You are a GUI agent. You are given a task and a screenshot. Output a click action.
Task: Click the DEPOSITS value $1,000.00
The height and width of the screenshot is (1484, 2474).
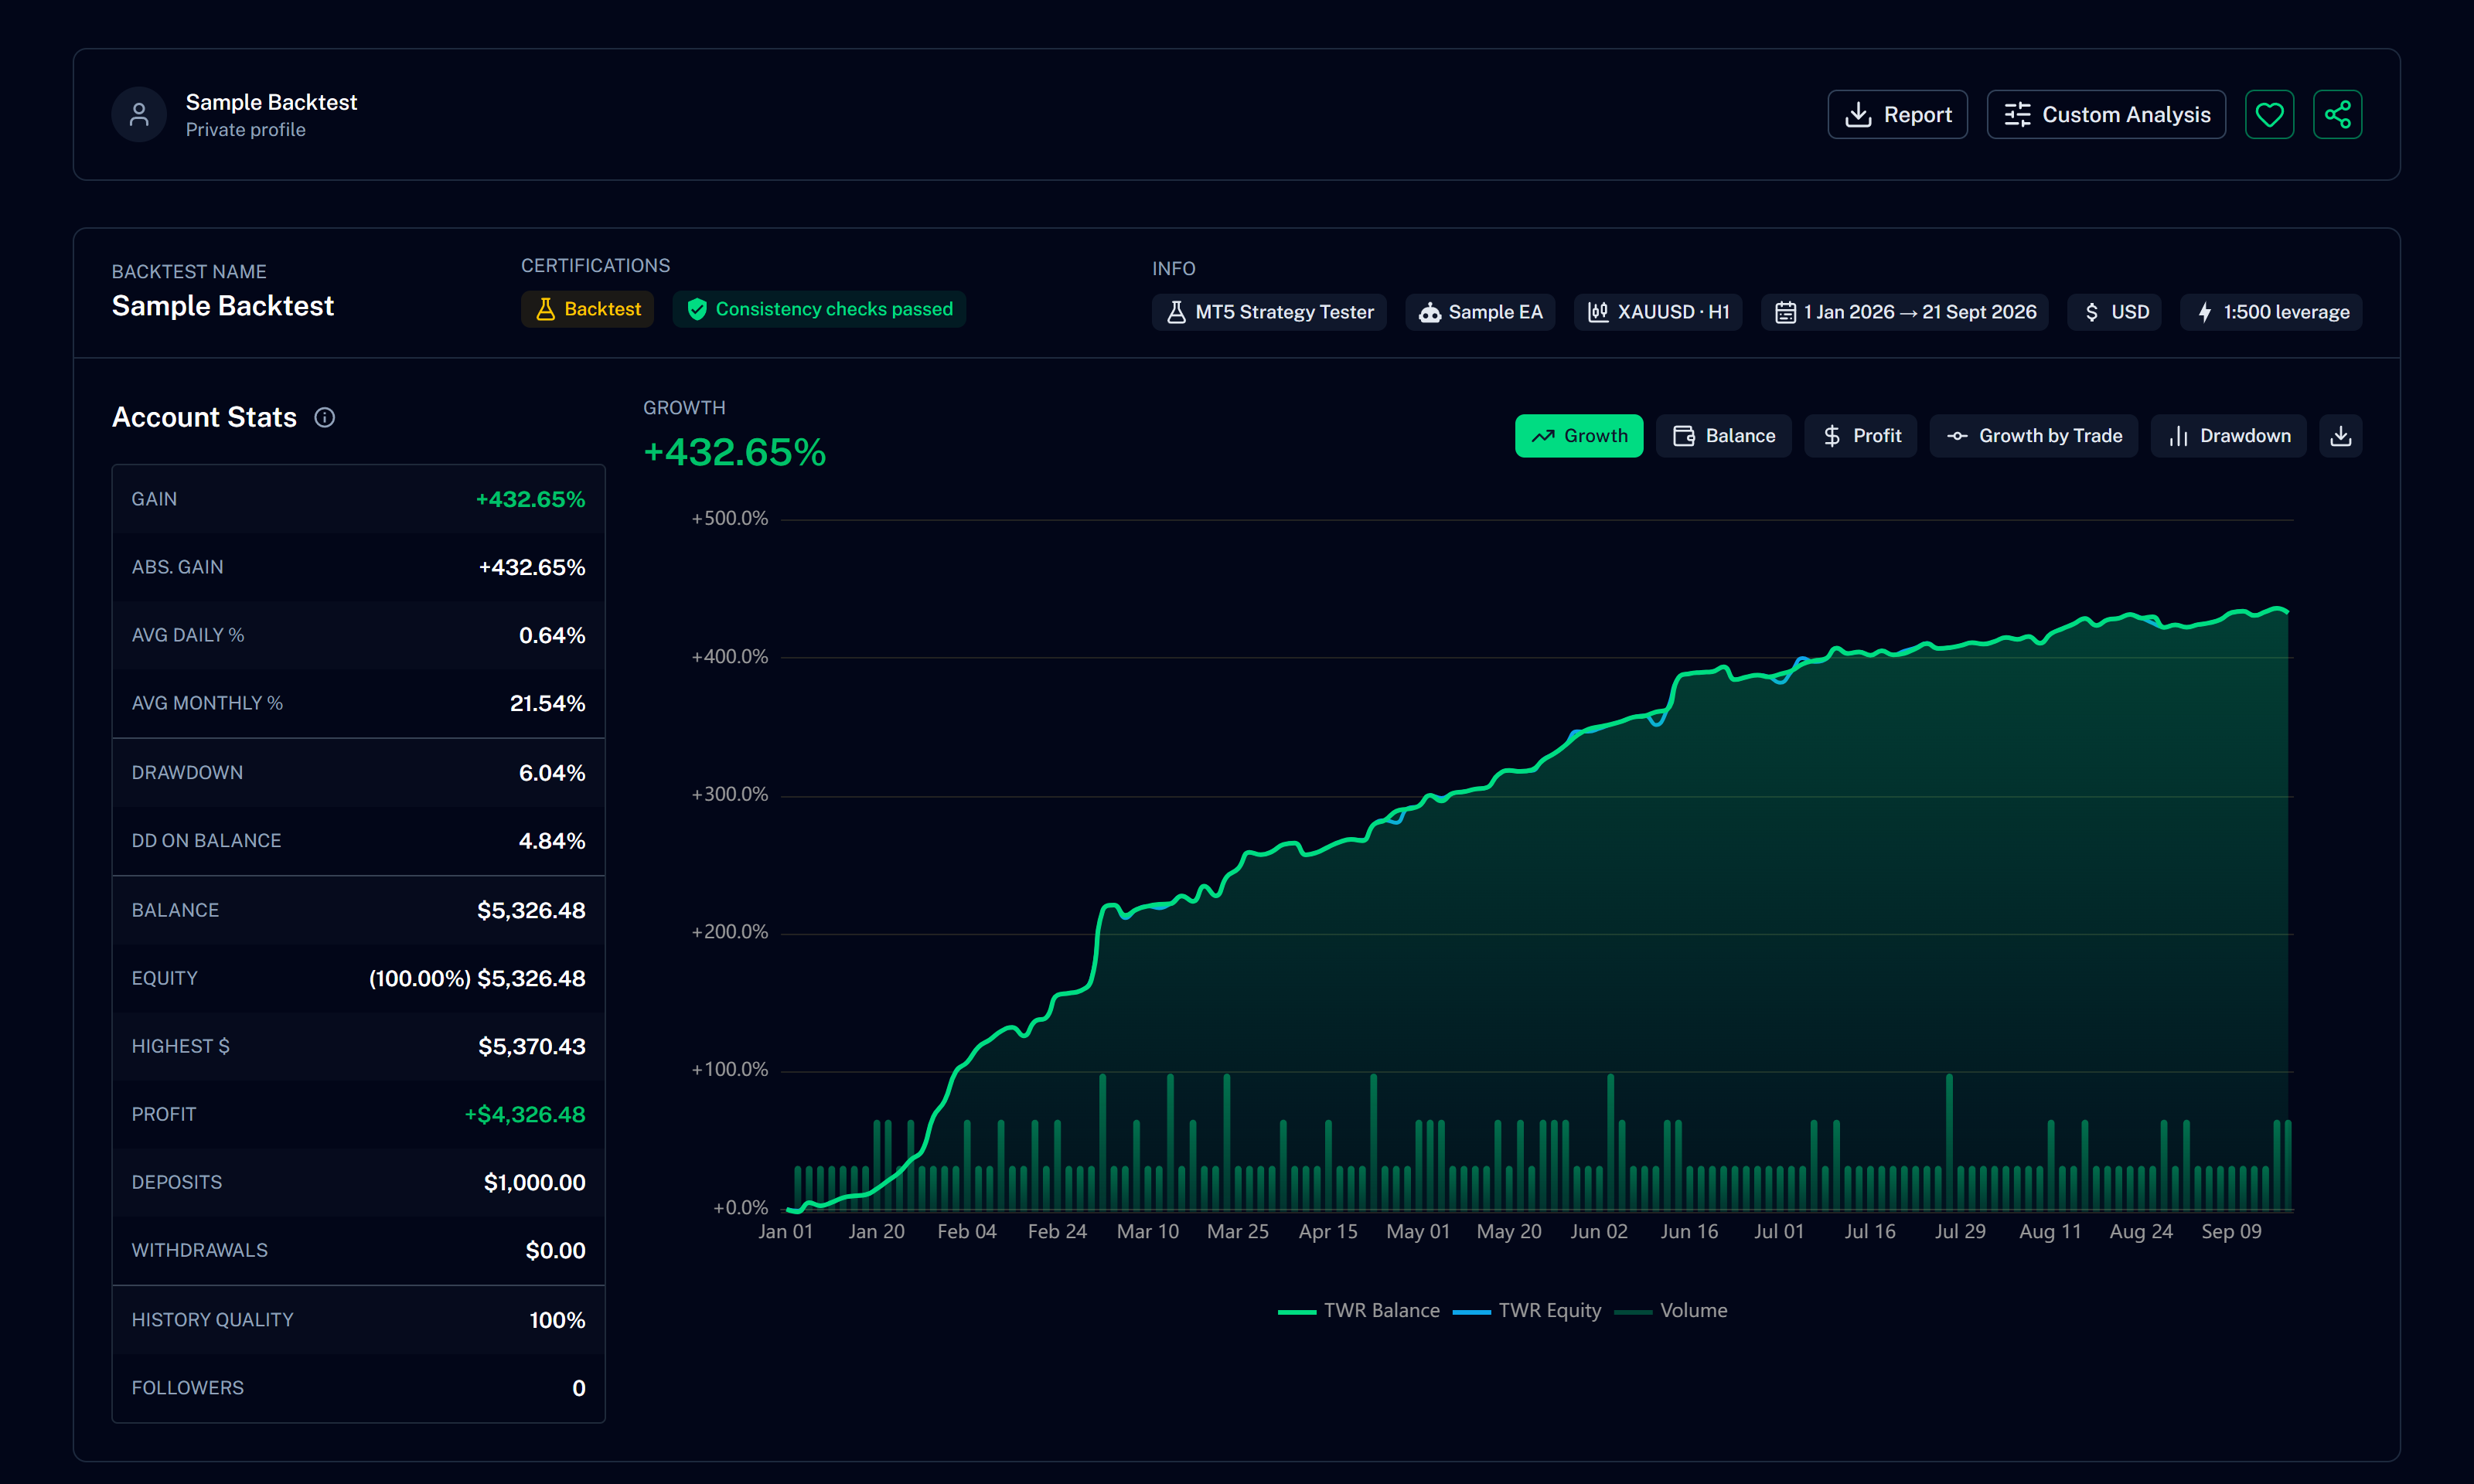pyautogui.click(x=535, y=1182)
